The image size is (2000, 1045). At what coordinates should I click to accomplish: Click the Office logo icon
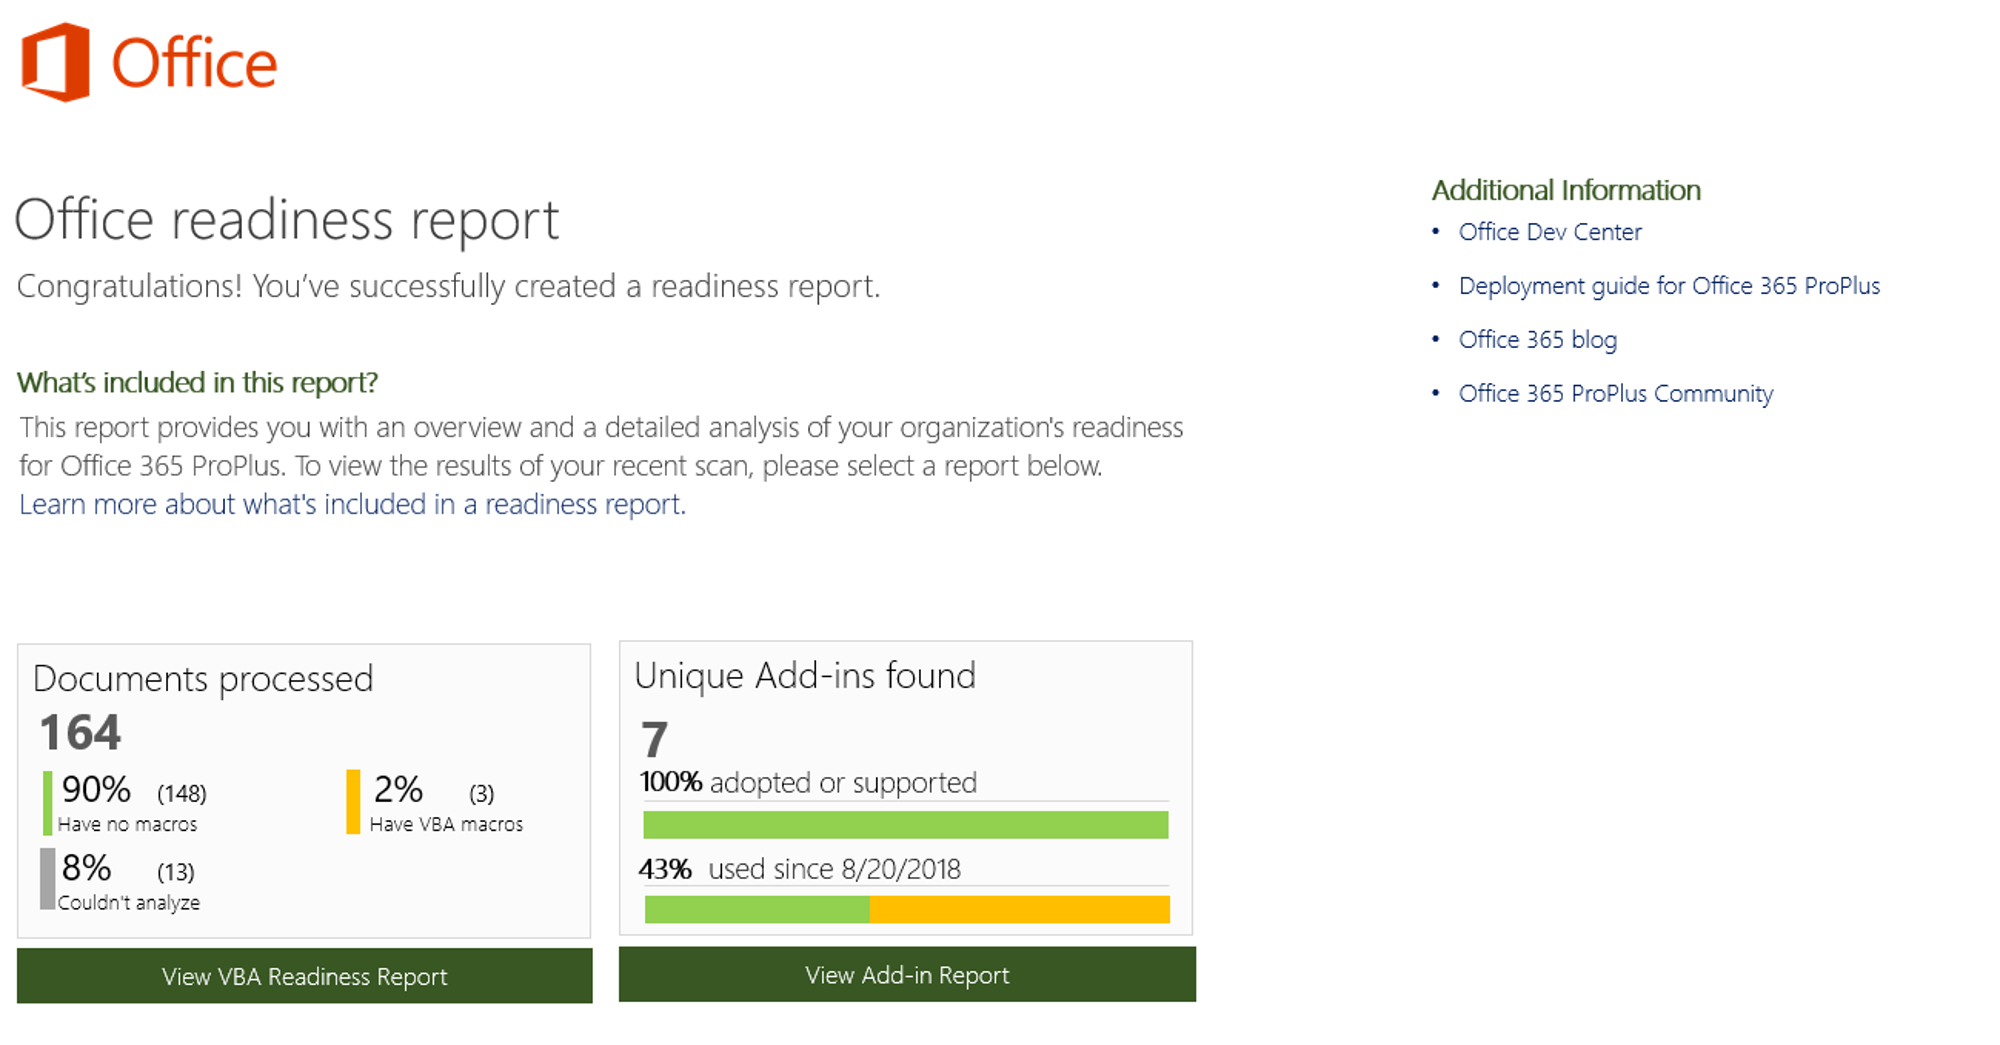click(55, 62)
